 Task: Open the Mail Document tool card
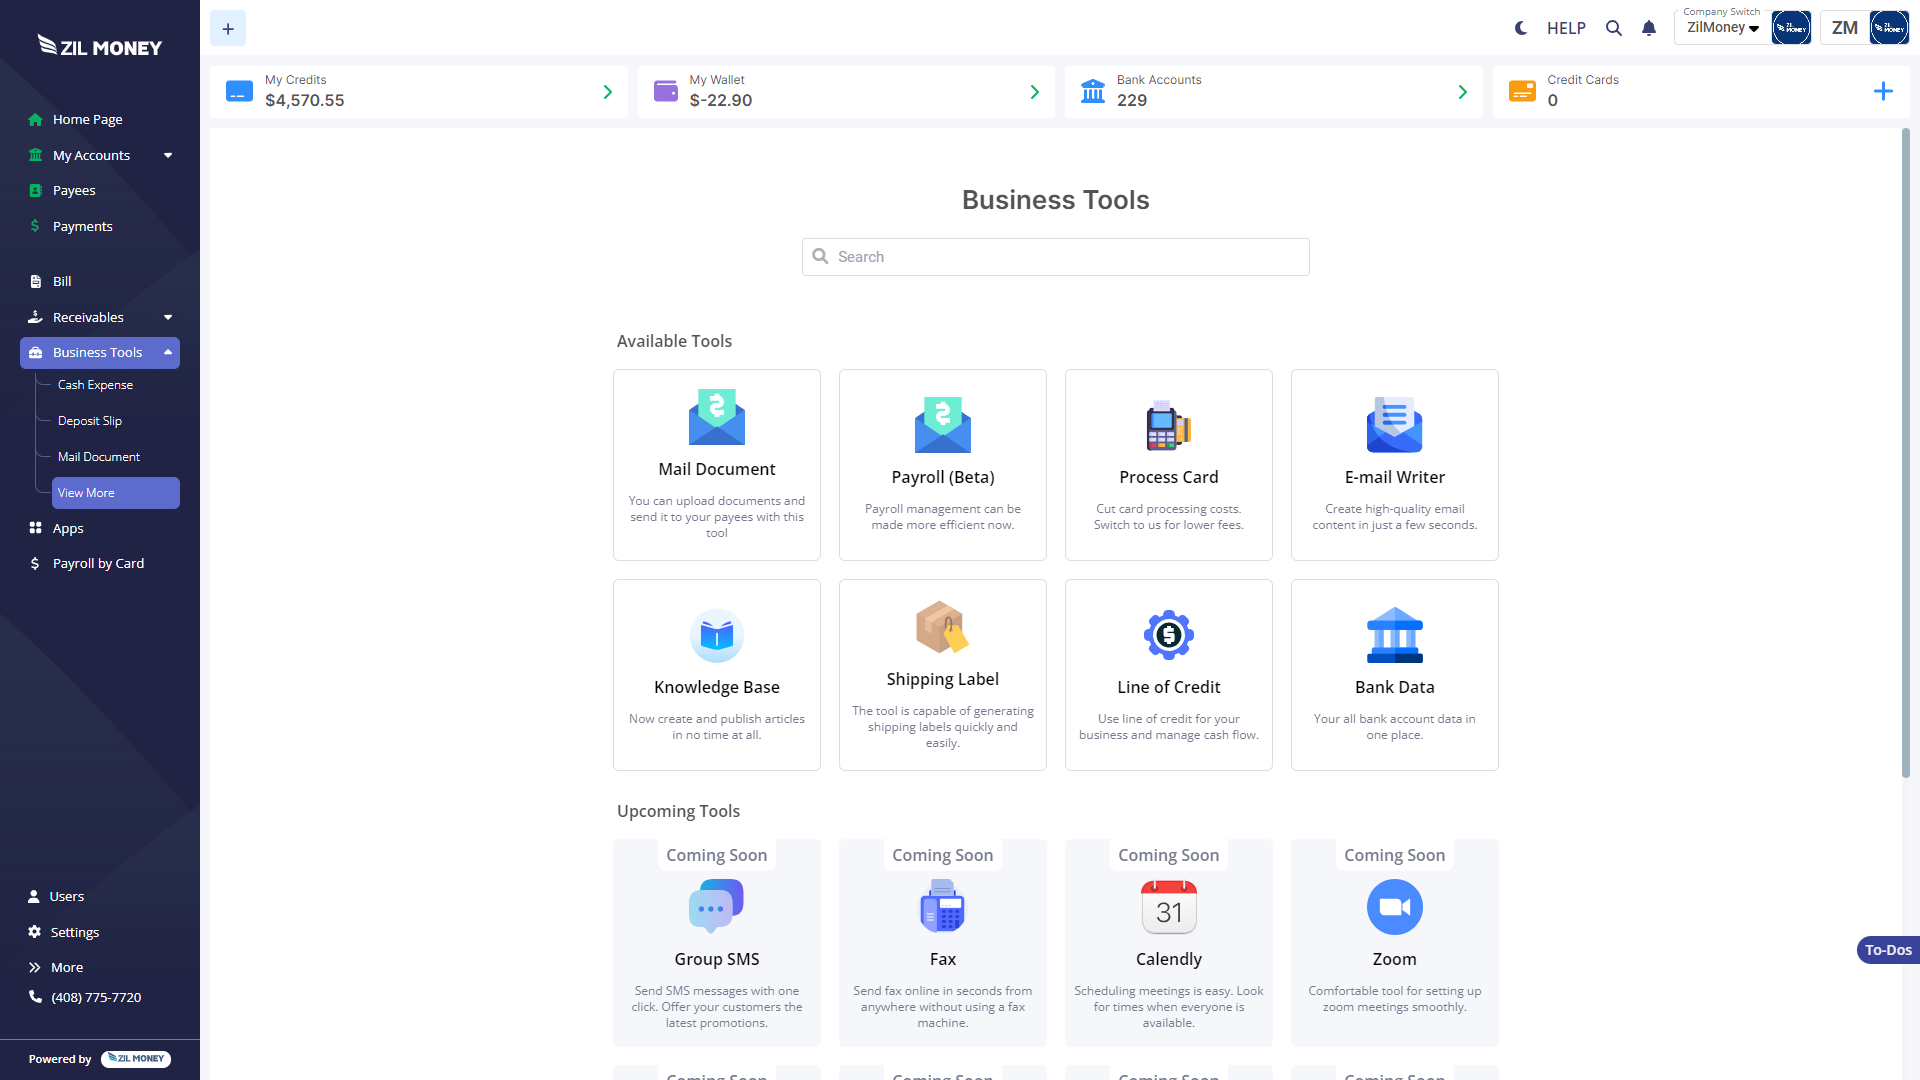click(x=716, y=465)
